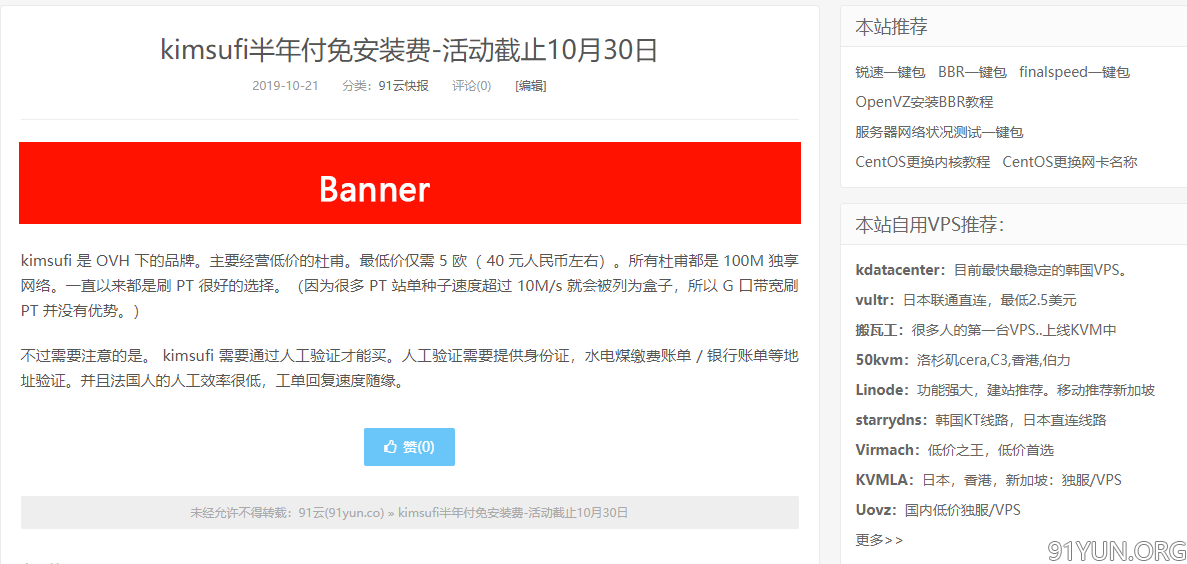Click the [编辑] edit link
The height and width of the screenshot is (564, 1187).
(x=531, y=86)
